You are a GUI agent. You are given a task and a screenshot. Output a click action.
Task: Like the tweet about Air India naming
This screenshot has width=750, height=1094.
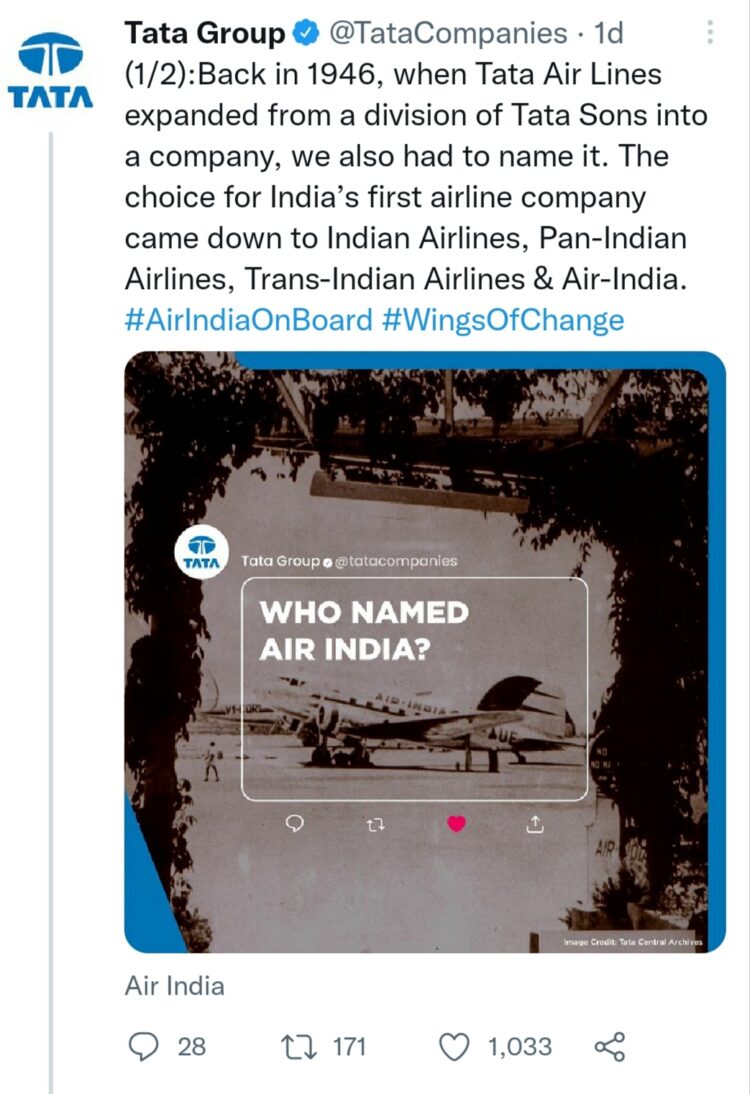(x=455, y=1047)
